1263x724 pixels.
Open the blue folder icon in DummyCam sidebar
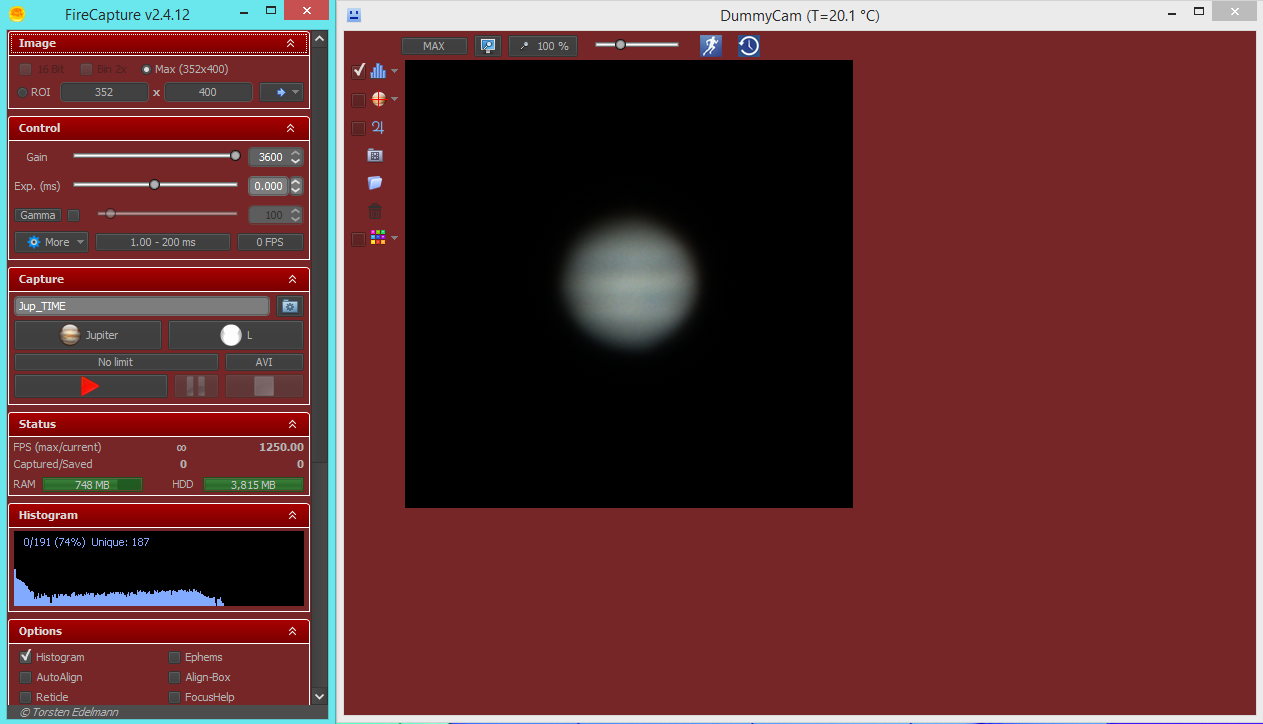point(374,183)
